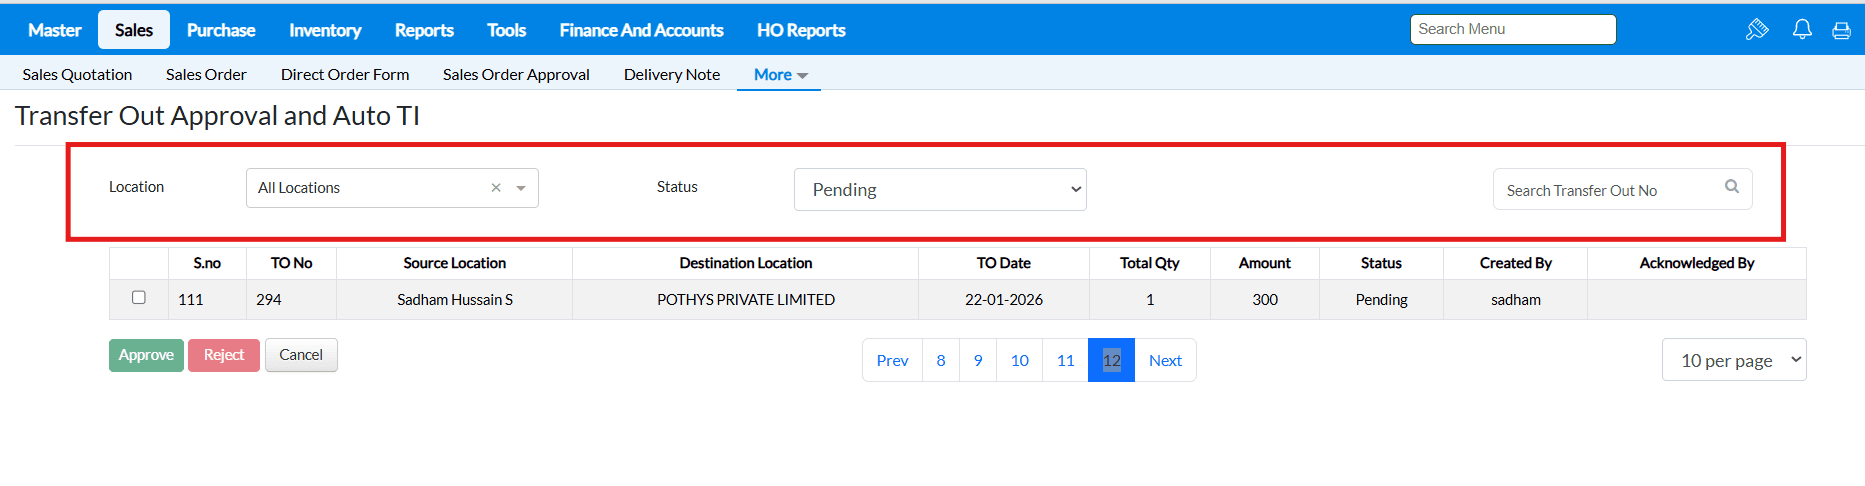Open the Inventory menu

click(325, 30)
